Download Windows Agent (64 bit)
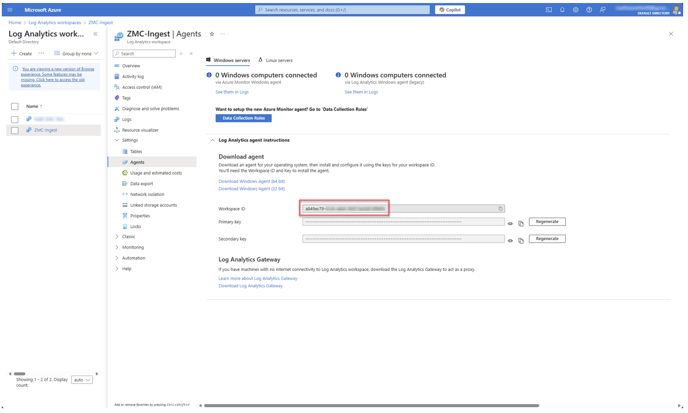 click(251, 181)
